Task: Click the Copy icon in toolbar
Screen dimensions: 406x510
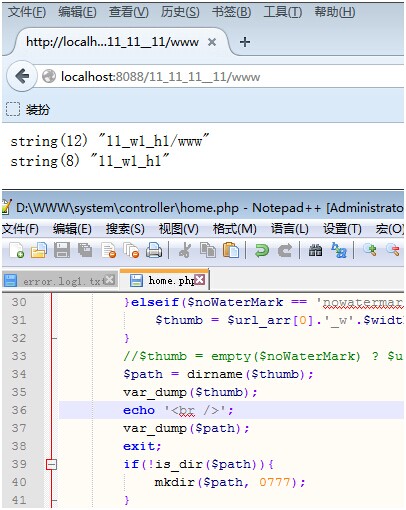Action: tap(208, 250)
